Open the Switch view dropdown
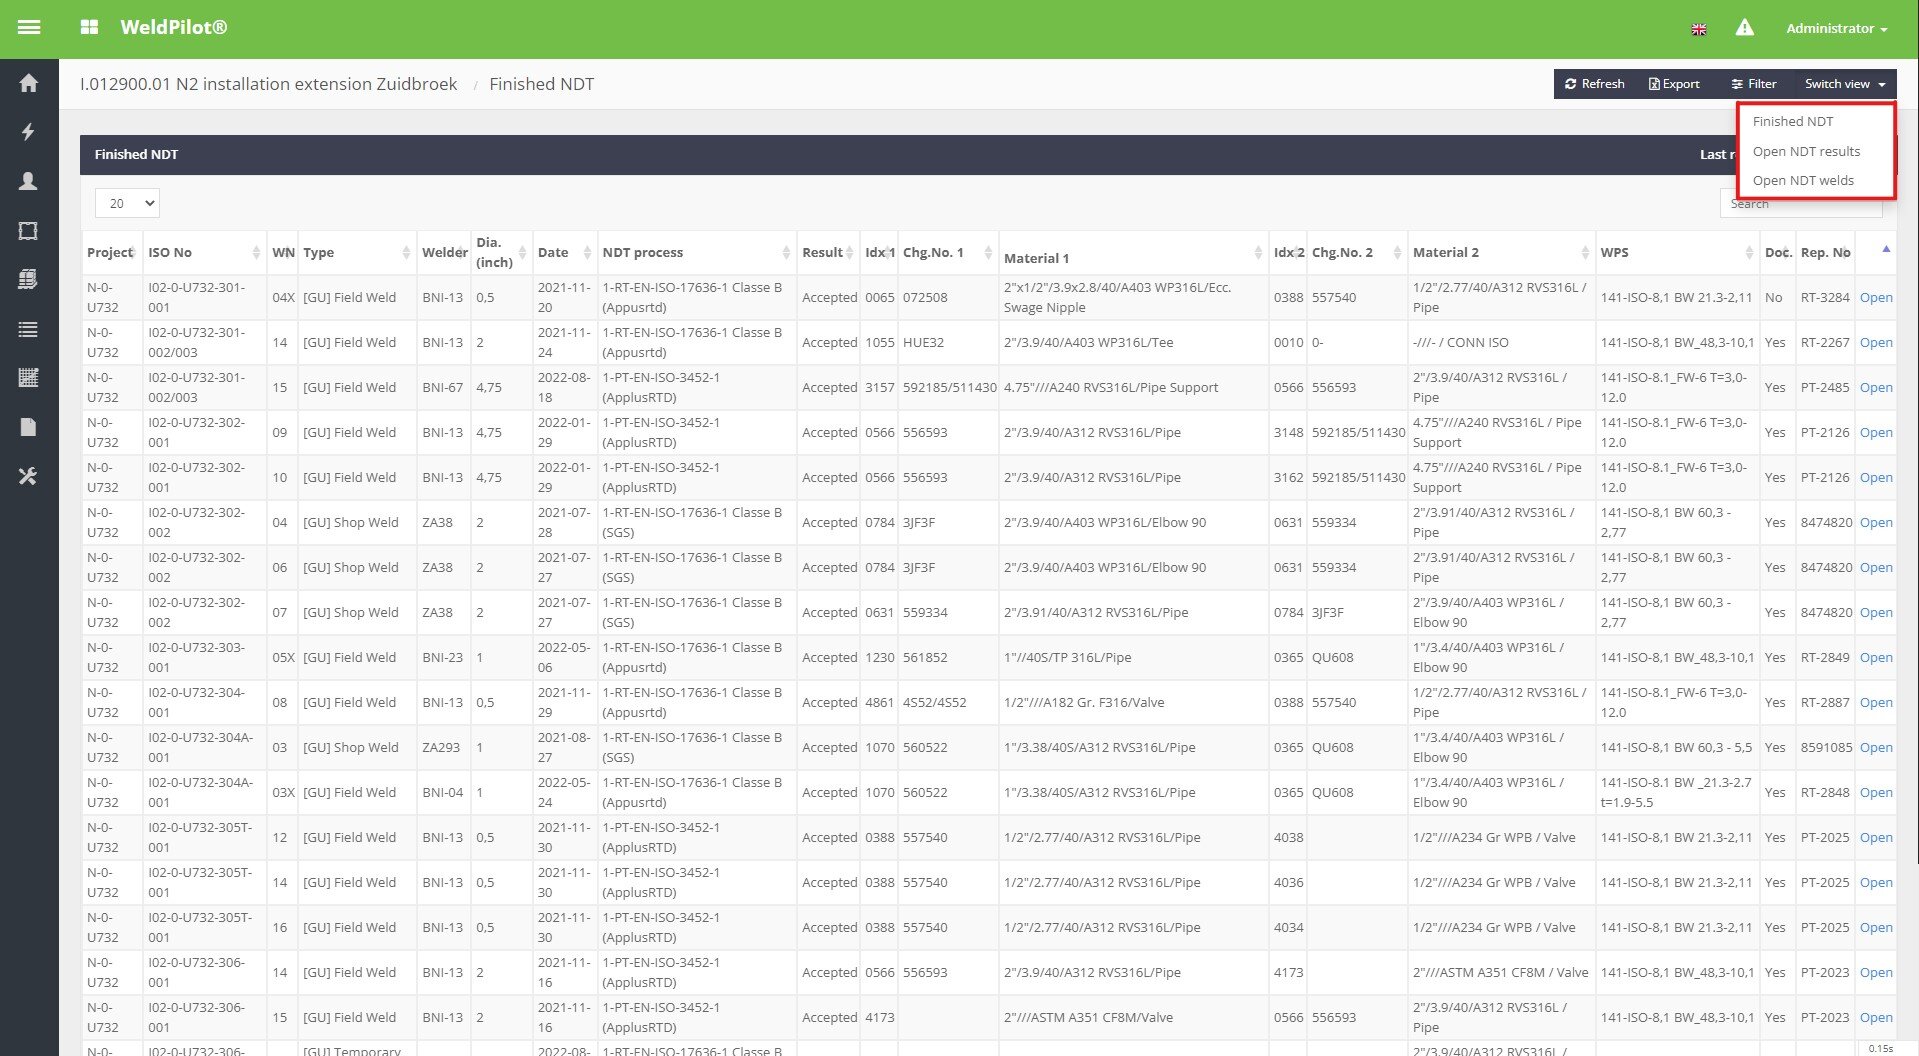This screenshot has height=1056, width=1919. click(x=1844, y=84)
